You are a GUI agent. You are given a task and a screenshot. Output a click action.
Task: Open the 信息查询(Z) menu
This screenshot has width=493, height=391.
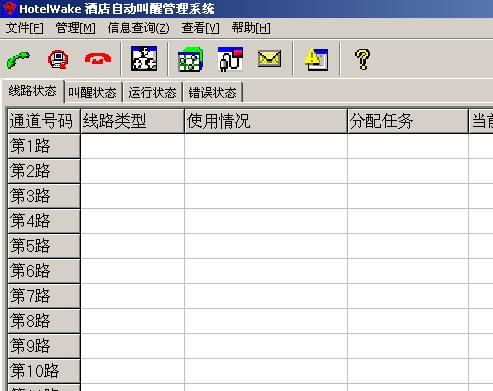(x=138, y=28)
